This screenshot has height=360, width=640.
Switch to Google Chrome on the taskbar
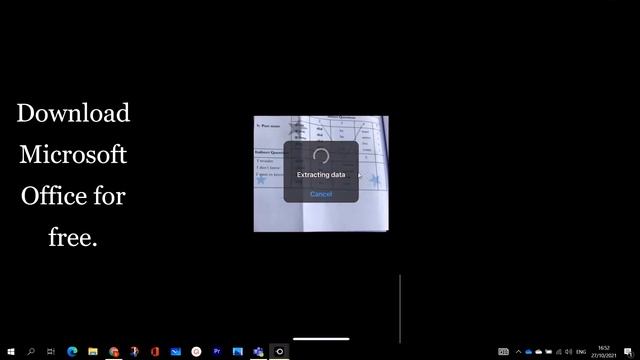click(x=114, y=351)
